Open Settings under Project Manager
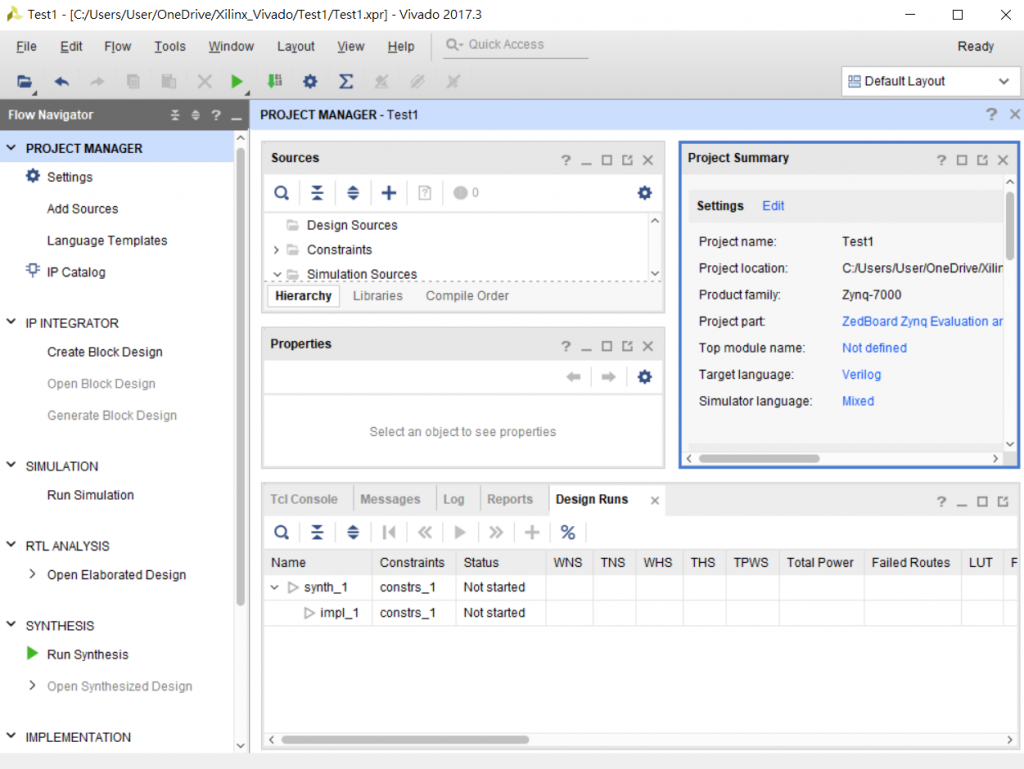The height and width of the screenshot is (769, 1024). pos(69,177)
